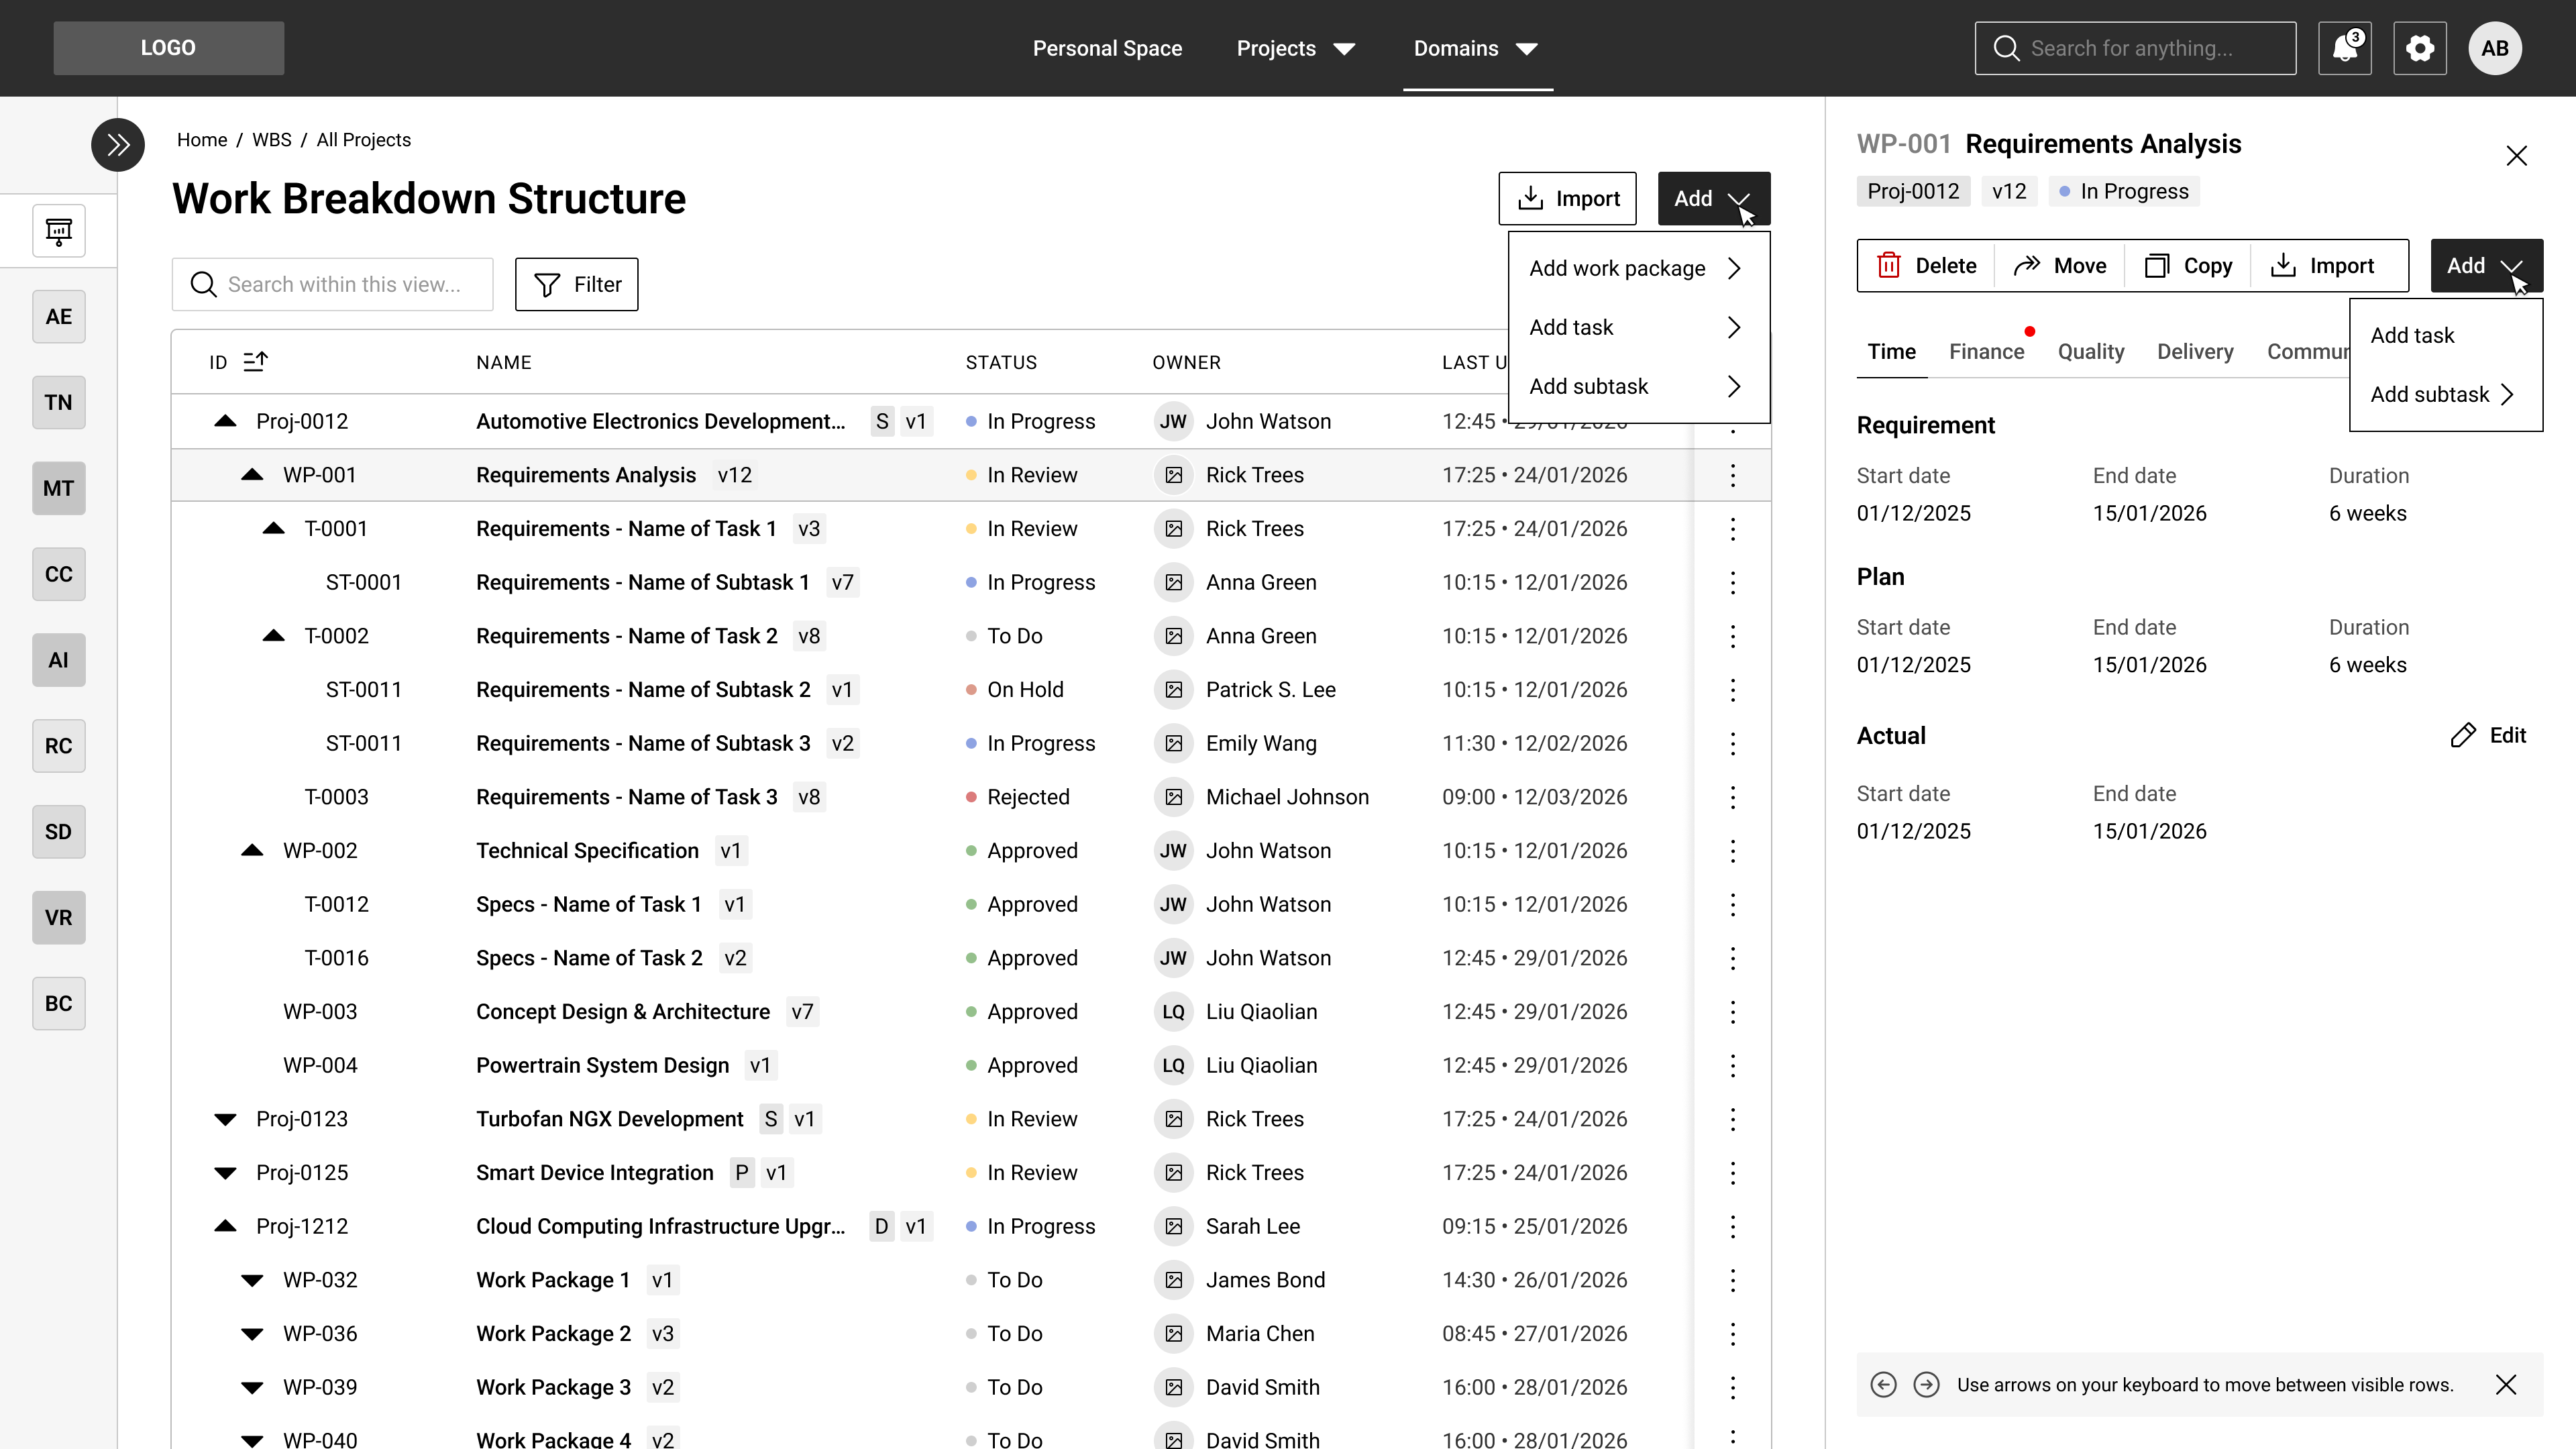
Task: Select the CC domain in sidebar
Action: coord(59,574)
